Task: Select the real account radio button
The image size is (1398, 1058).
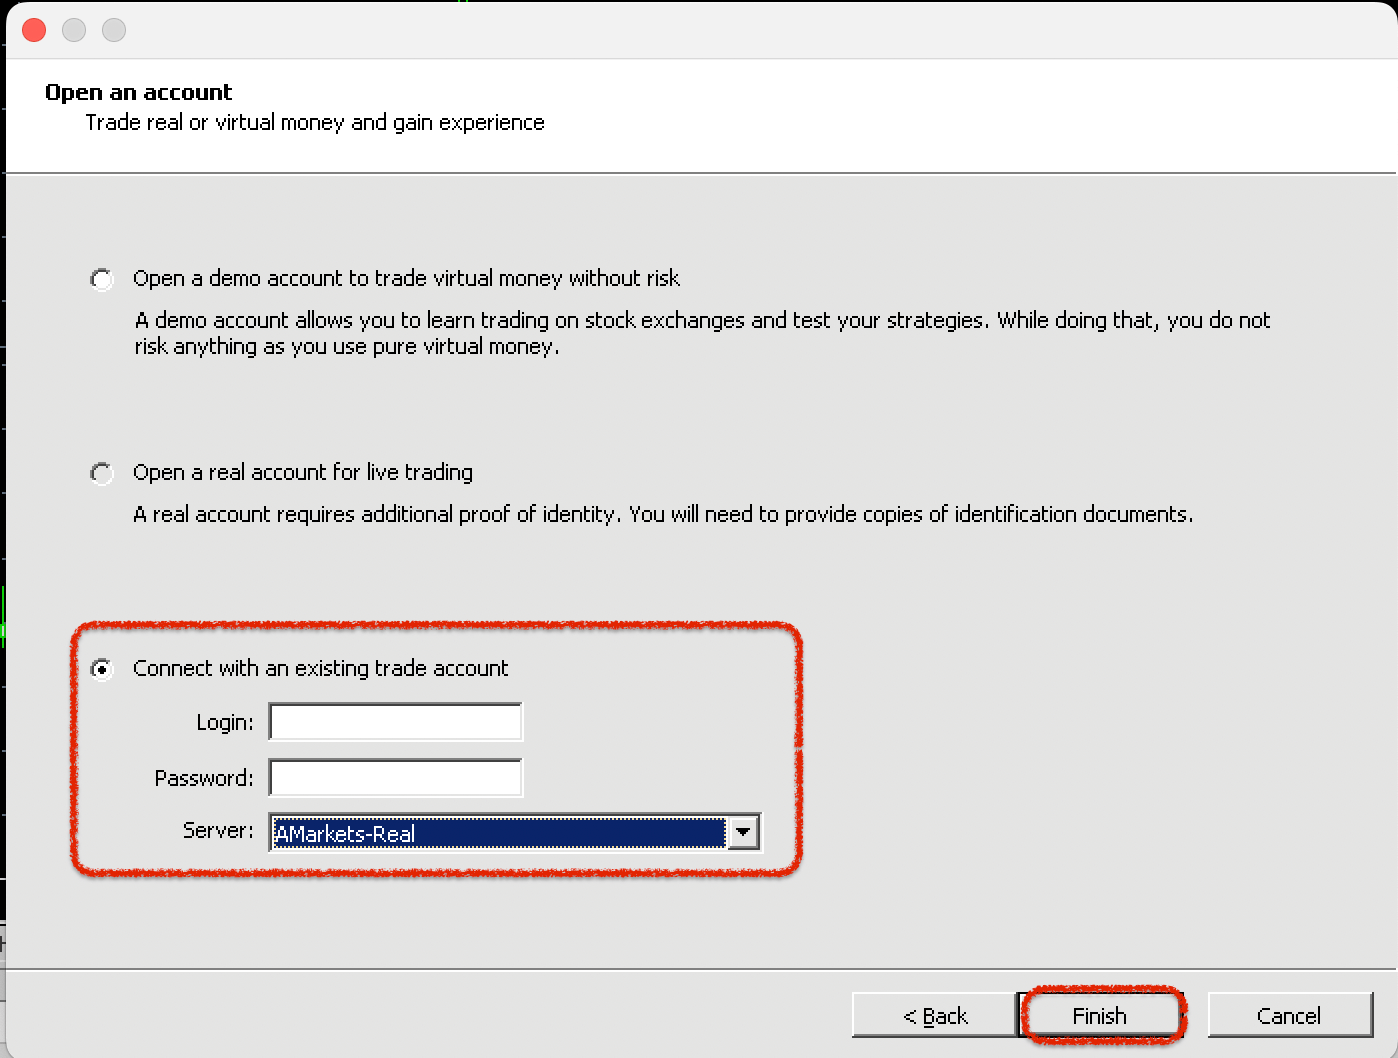Action: (102, 473)
